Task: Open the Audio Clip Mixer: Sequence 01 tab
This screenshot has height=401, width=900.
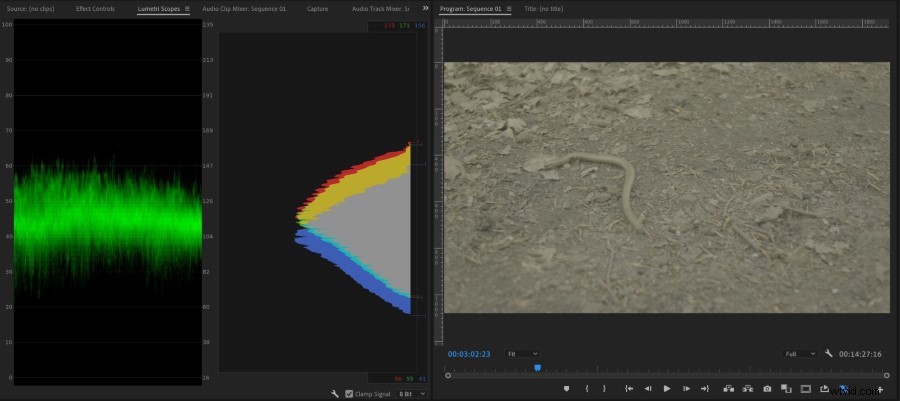Action: point(244,9)
